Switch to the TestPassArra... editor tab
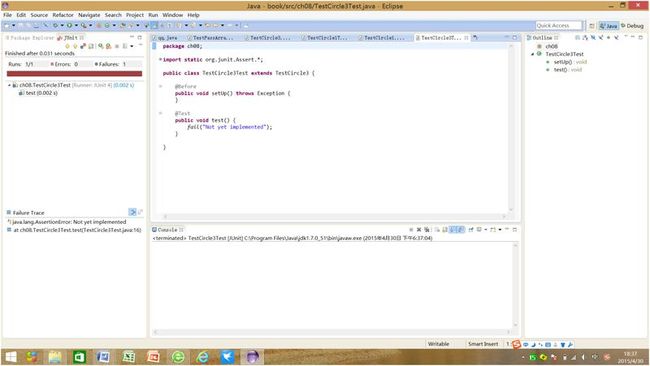 pos(211,38)
